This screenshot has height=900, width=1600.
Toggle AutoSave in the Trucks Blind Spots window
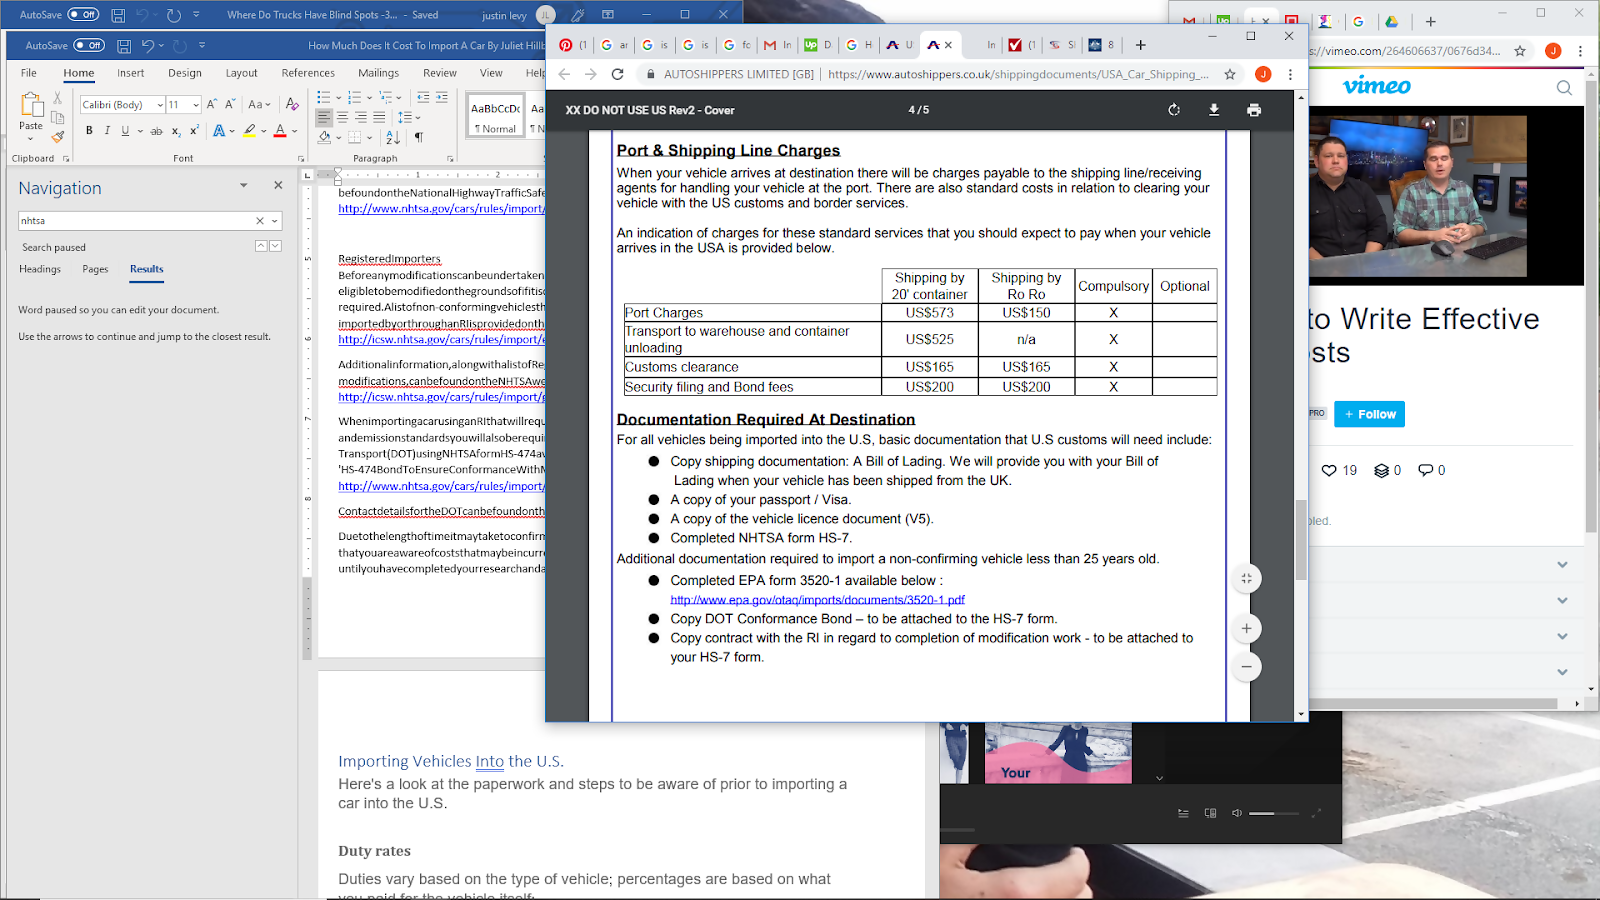coord(83,15)
